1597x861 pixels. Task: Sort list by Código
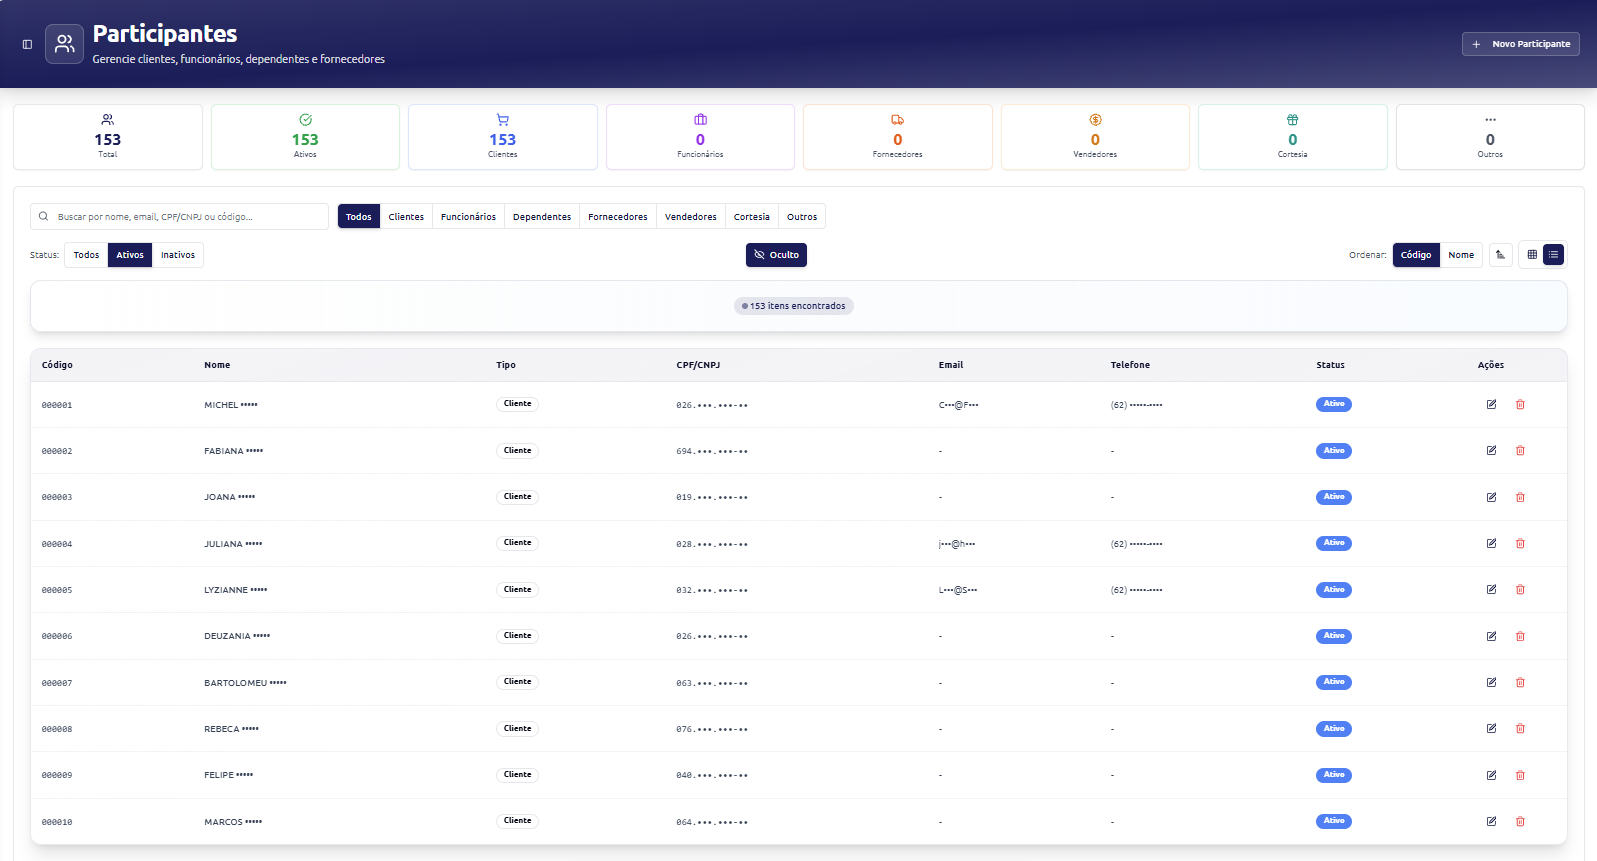pyautogui.click(x=1416, y=255)
